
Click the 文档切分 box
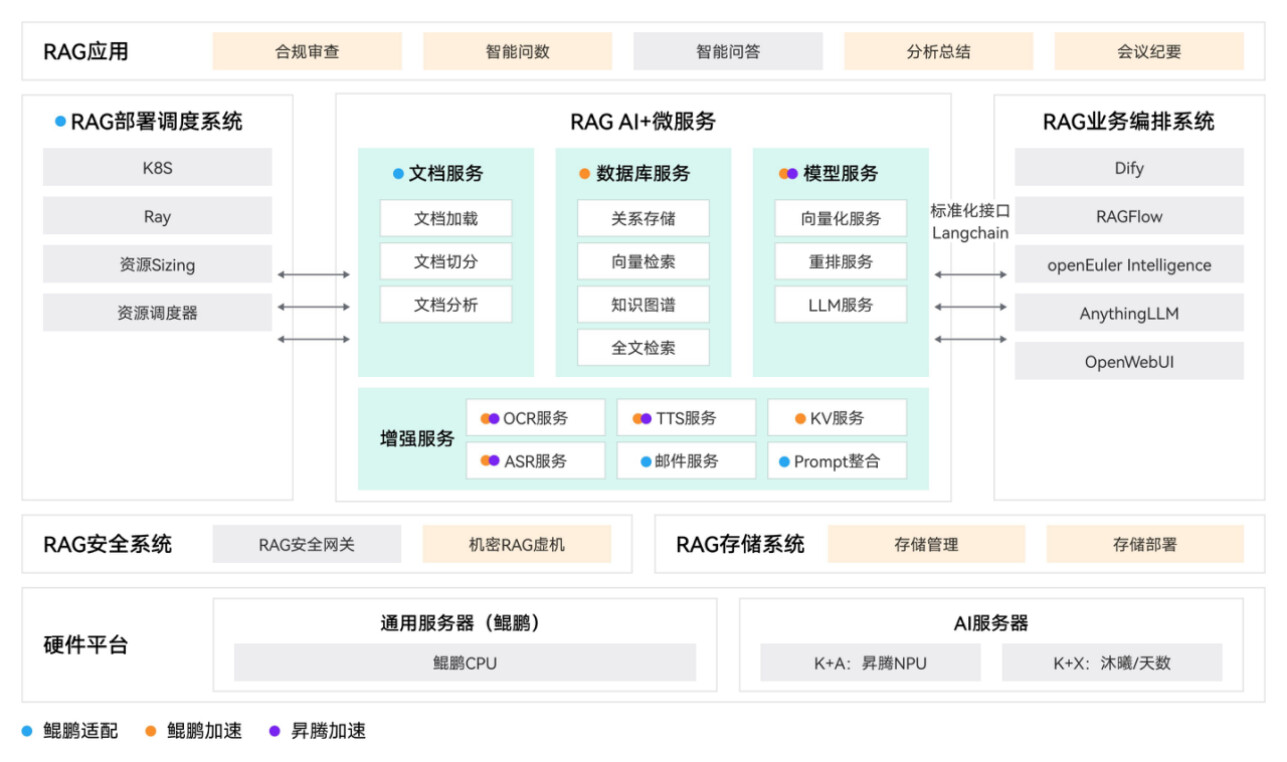click(x=446, y=261)
